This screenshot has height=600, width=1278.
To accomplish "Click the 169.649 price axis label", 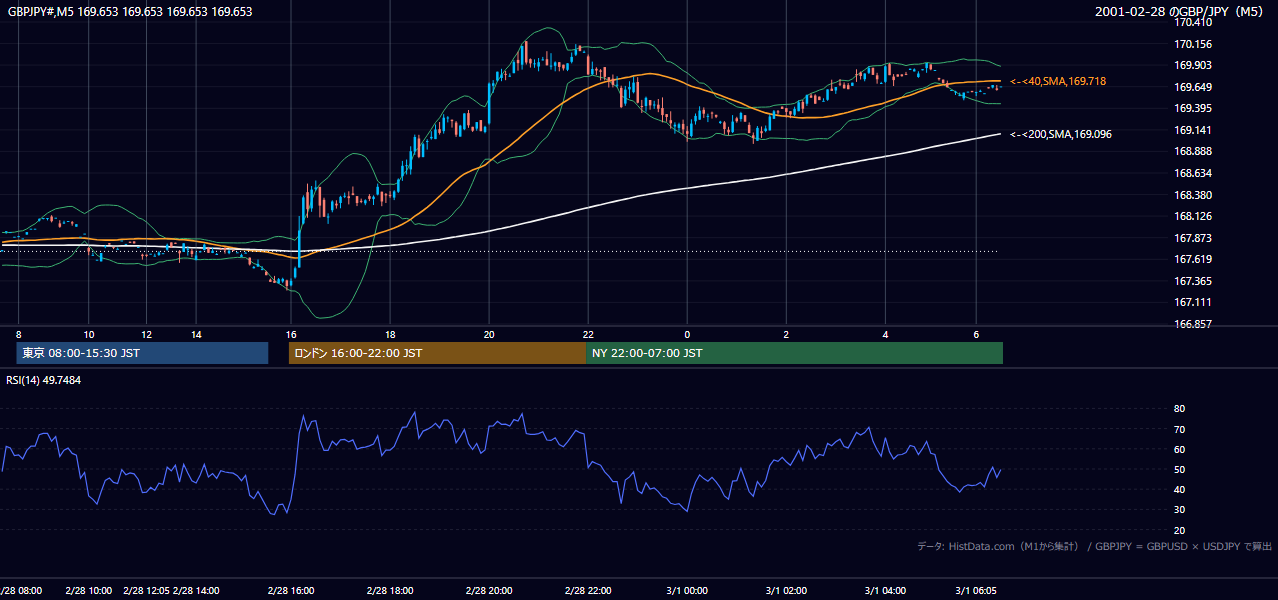I will tap(1191, 87).
